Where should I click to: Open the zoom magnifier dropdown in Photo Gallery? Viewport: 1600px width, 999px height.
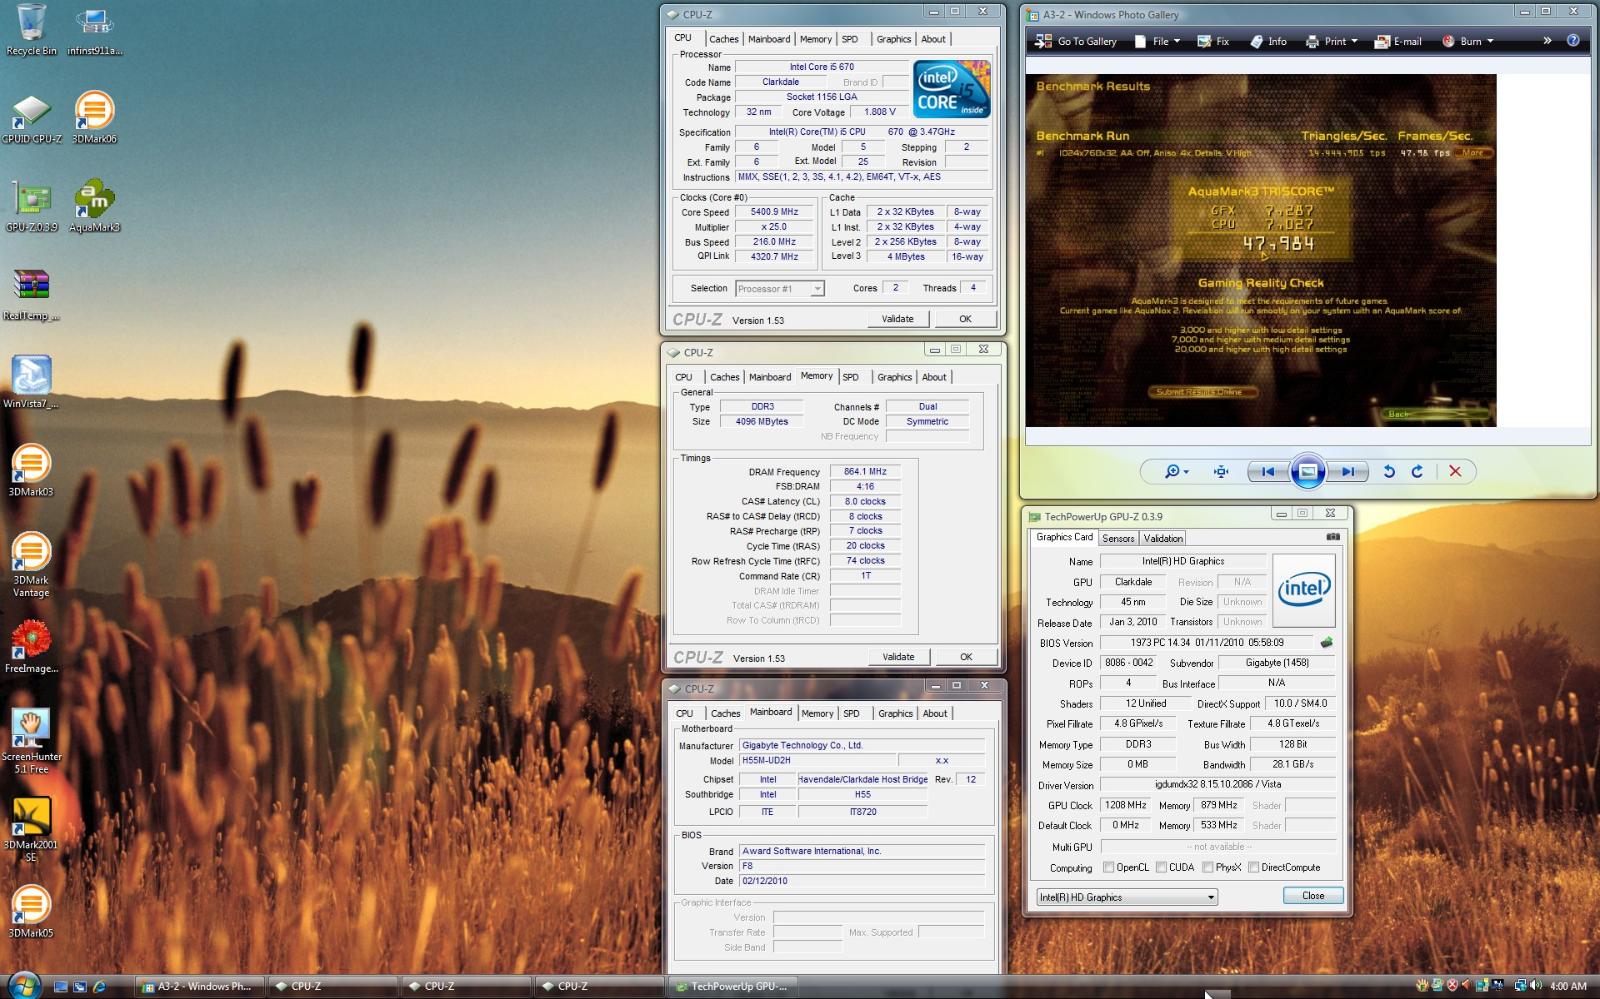click(1176, 472)
